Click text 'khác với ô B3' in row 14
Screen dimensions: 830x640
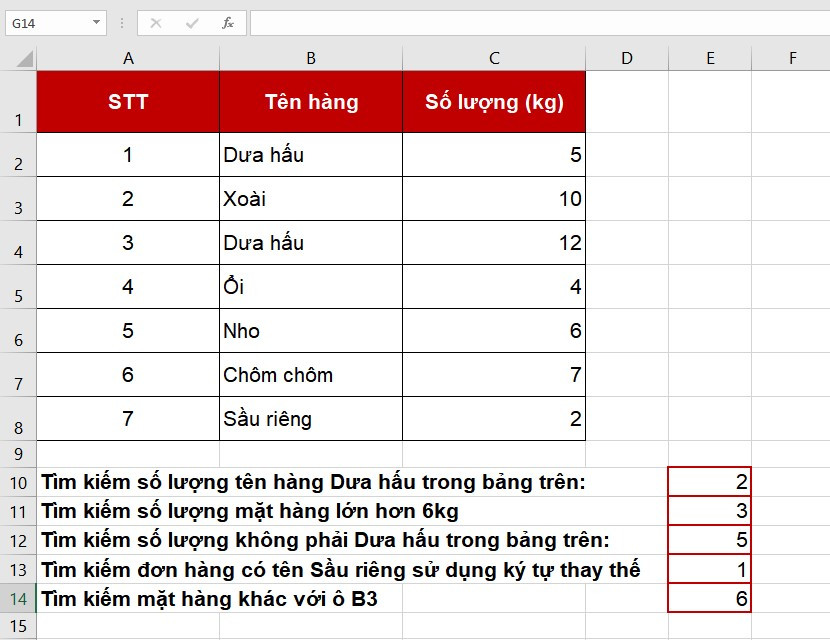click(308, 599)
